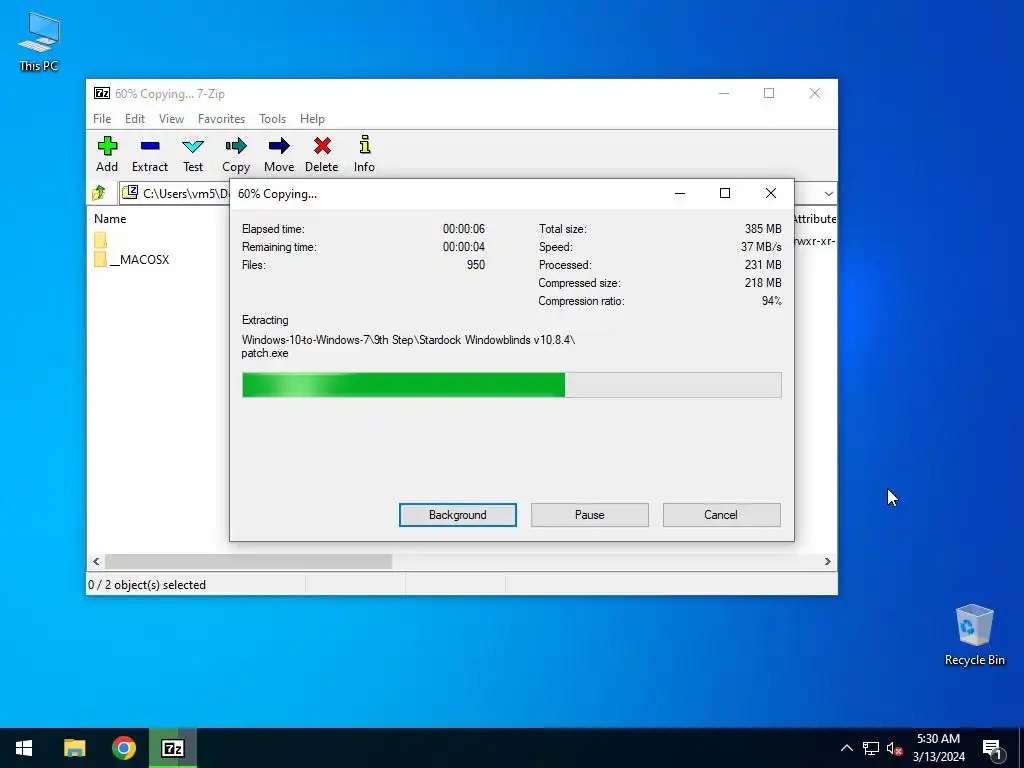Image resolution: width=1024 pixels, height=768 pixels.
Task: Click the 7z icon in main title bar
Action: [x=102, y=93]
